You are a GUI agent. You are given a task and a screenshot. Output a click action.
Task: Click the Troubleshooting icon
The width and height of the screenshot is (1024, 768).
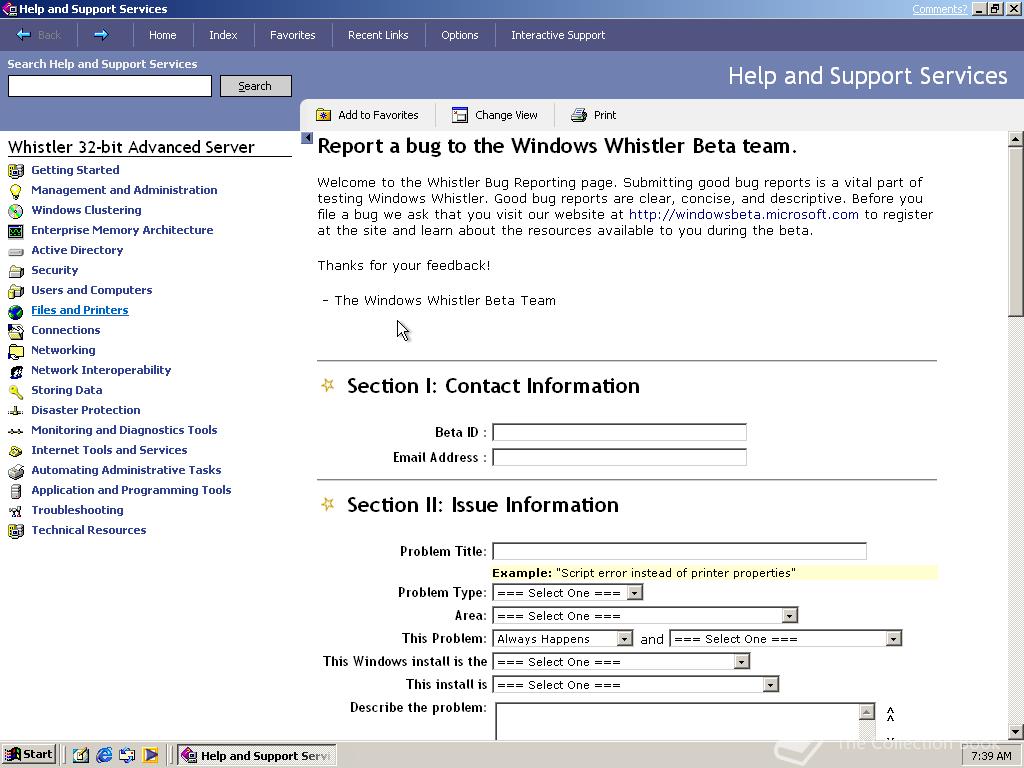tap(16, 511)
